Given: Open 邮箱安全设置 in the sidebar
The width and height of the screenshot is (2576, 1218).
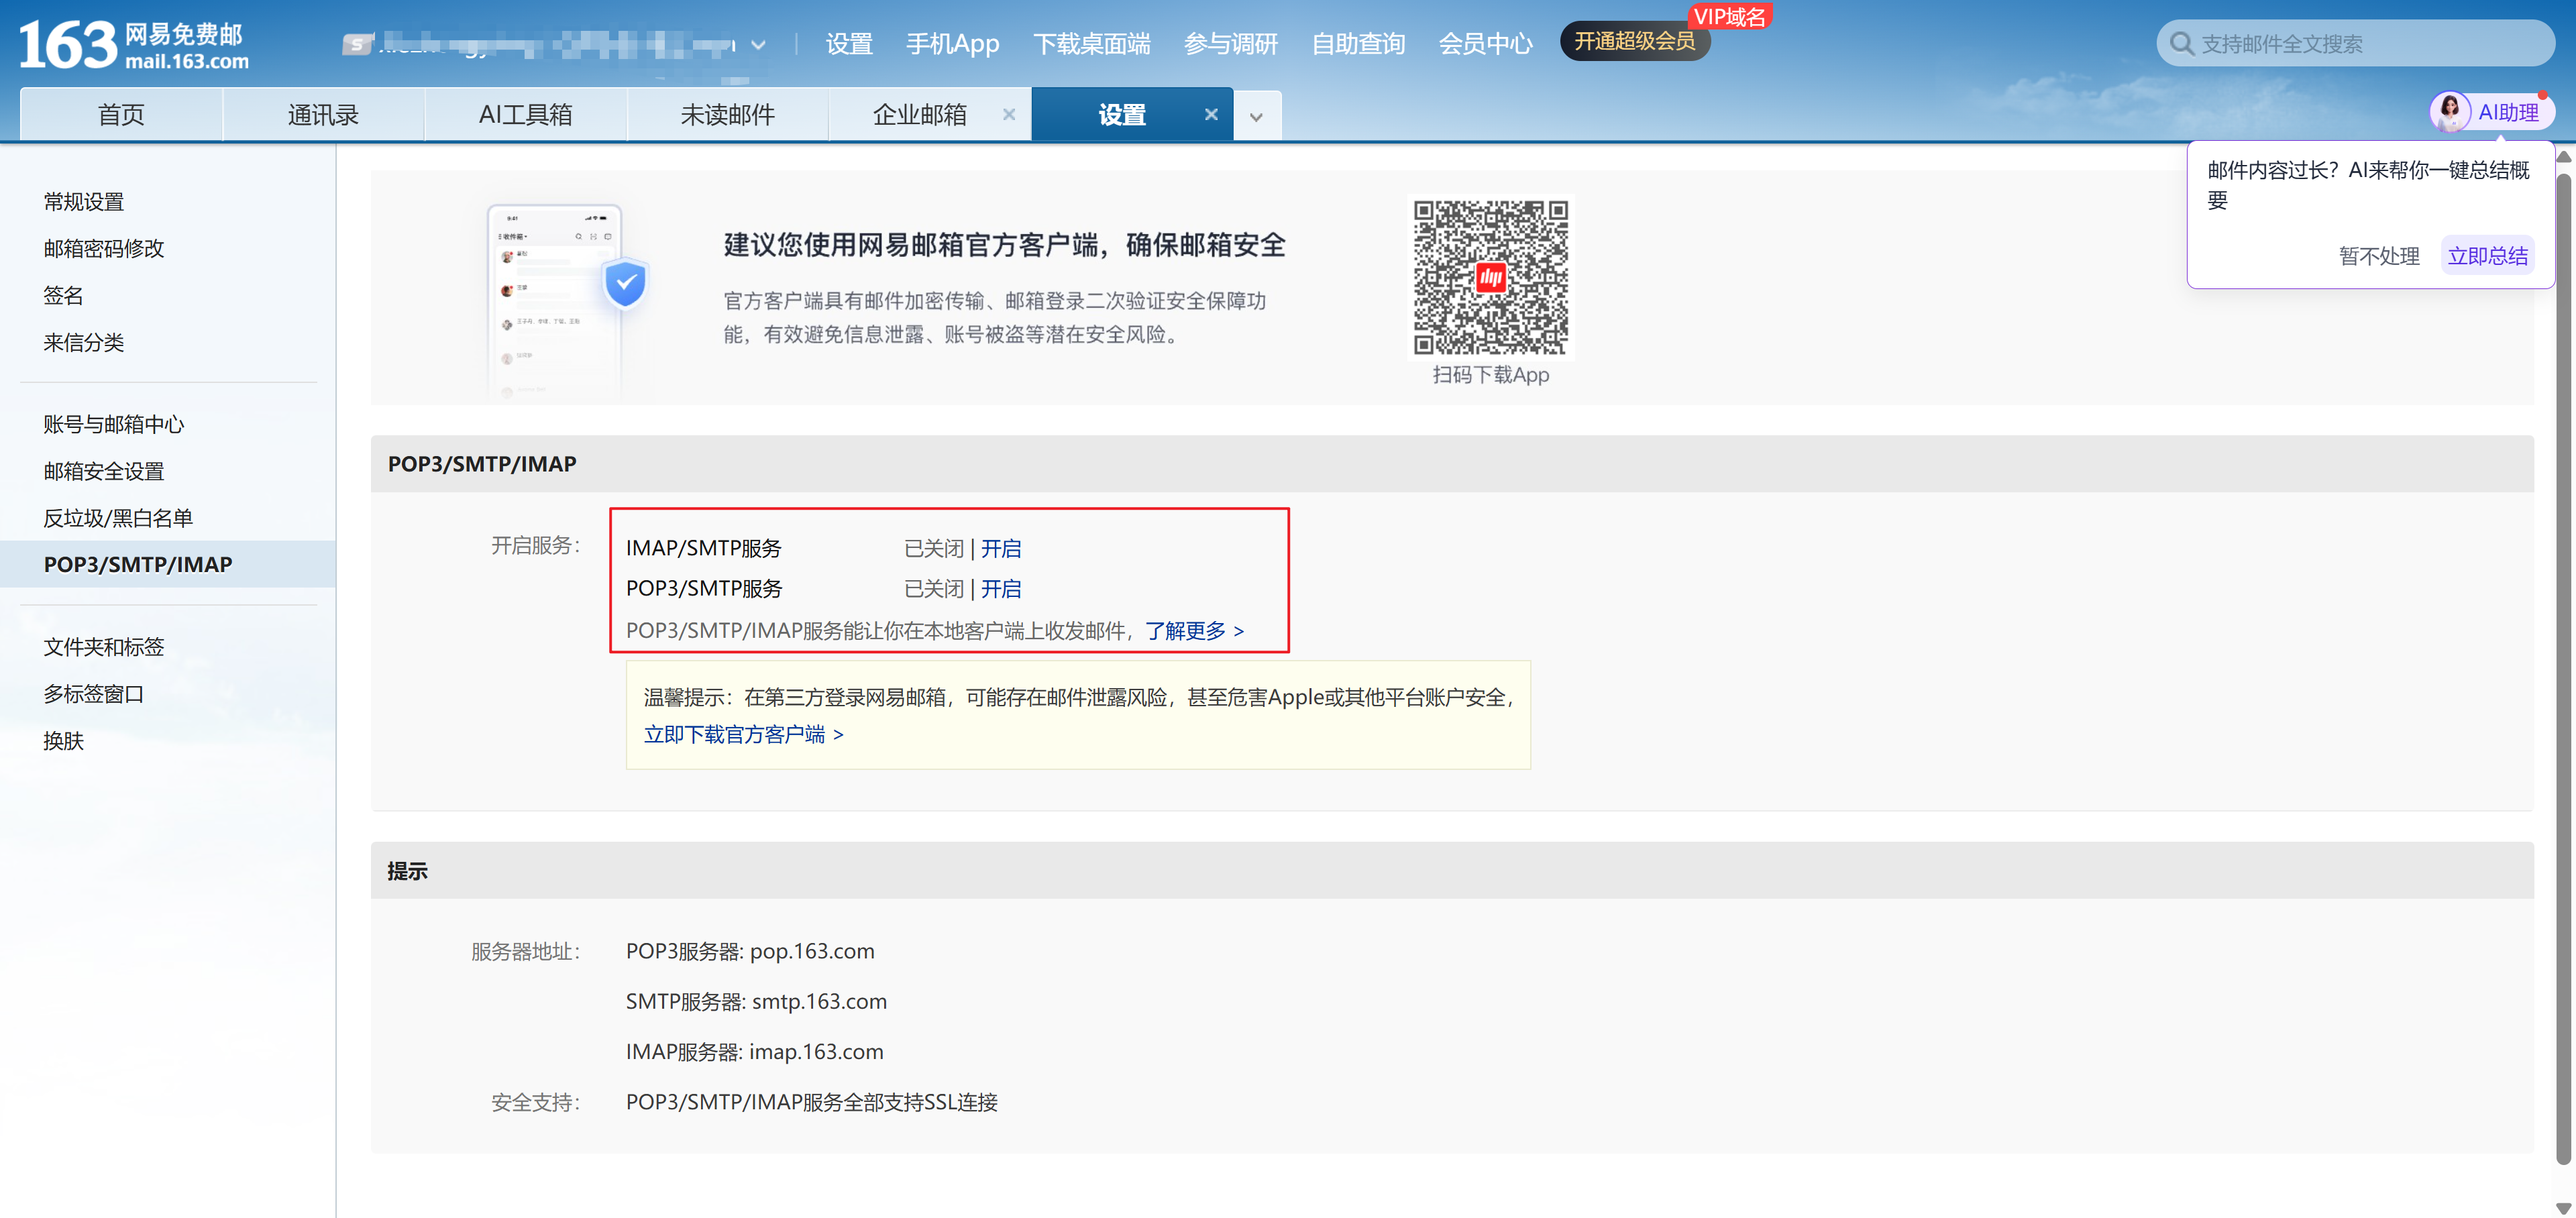Looking at the screenshot, I should [104, 472].
